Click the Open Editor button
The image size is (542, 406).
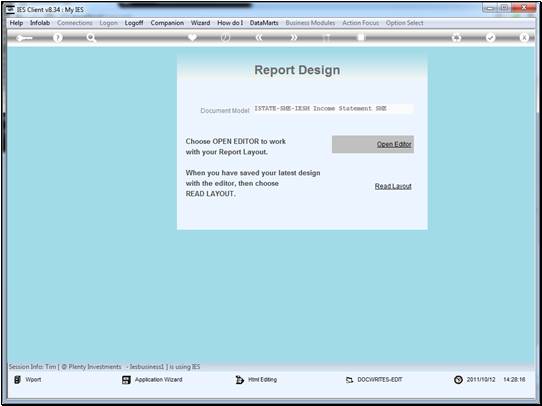click(373, 144)
